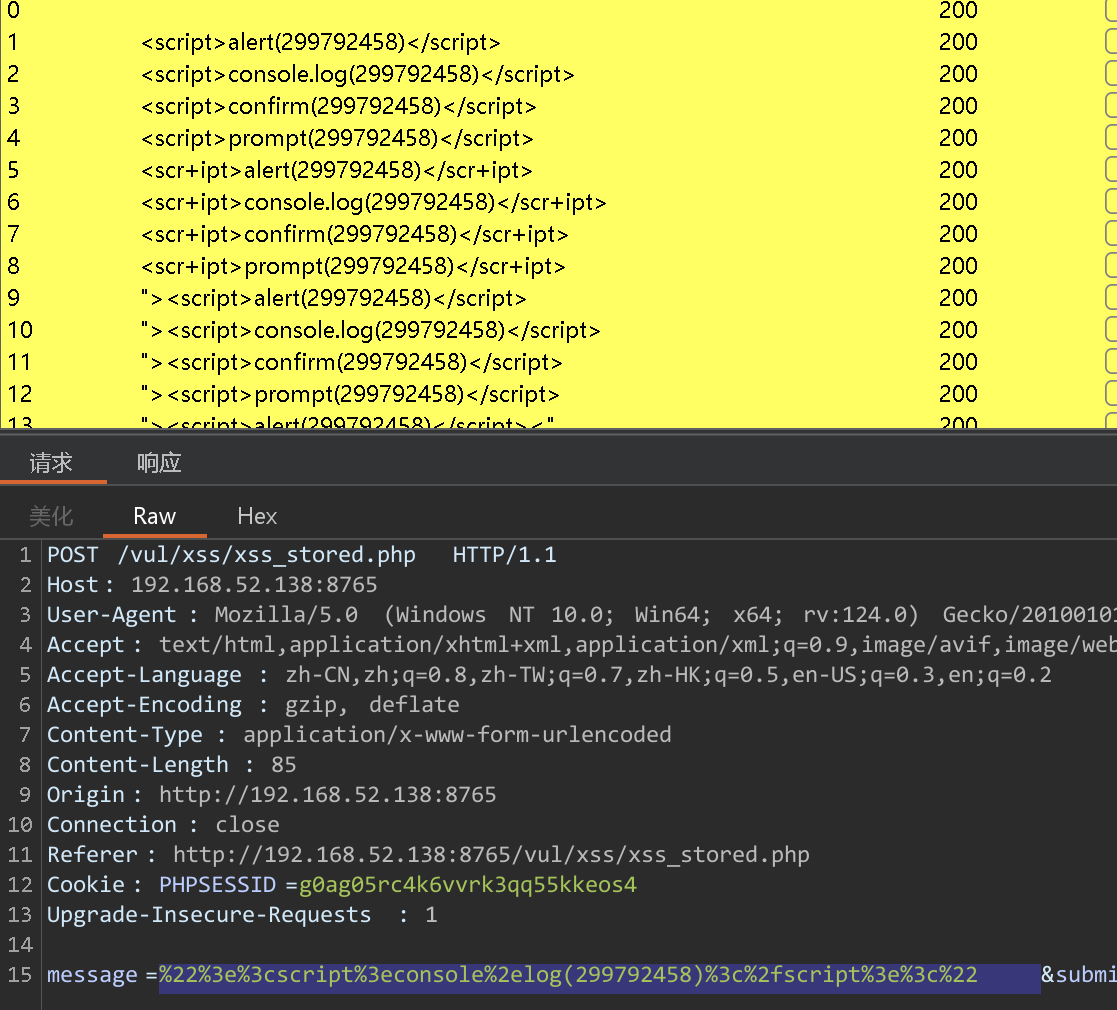Click the Accept-Language header value zh-CN
Image resolution: width=1117 pixels, height=1010 pixels.
point(318,675)
